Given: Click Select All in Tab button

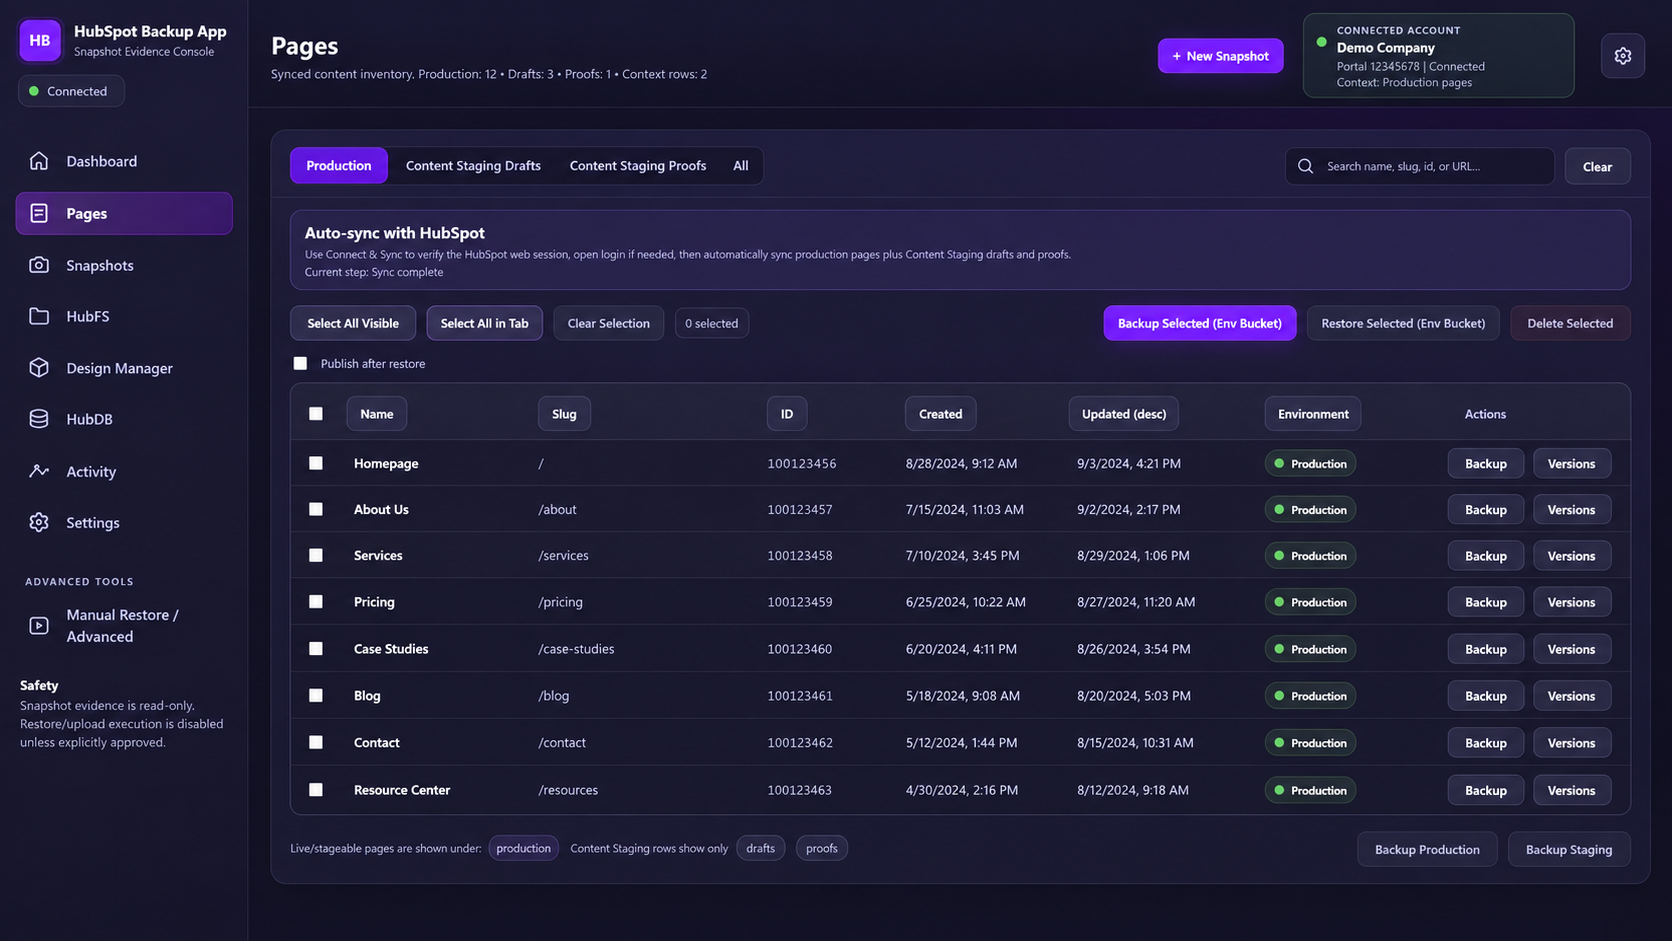Looking at the screenshot, I should pyautogui.click(x=484, y=323).
